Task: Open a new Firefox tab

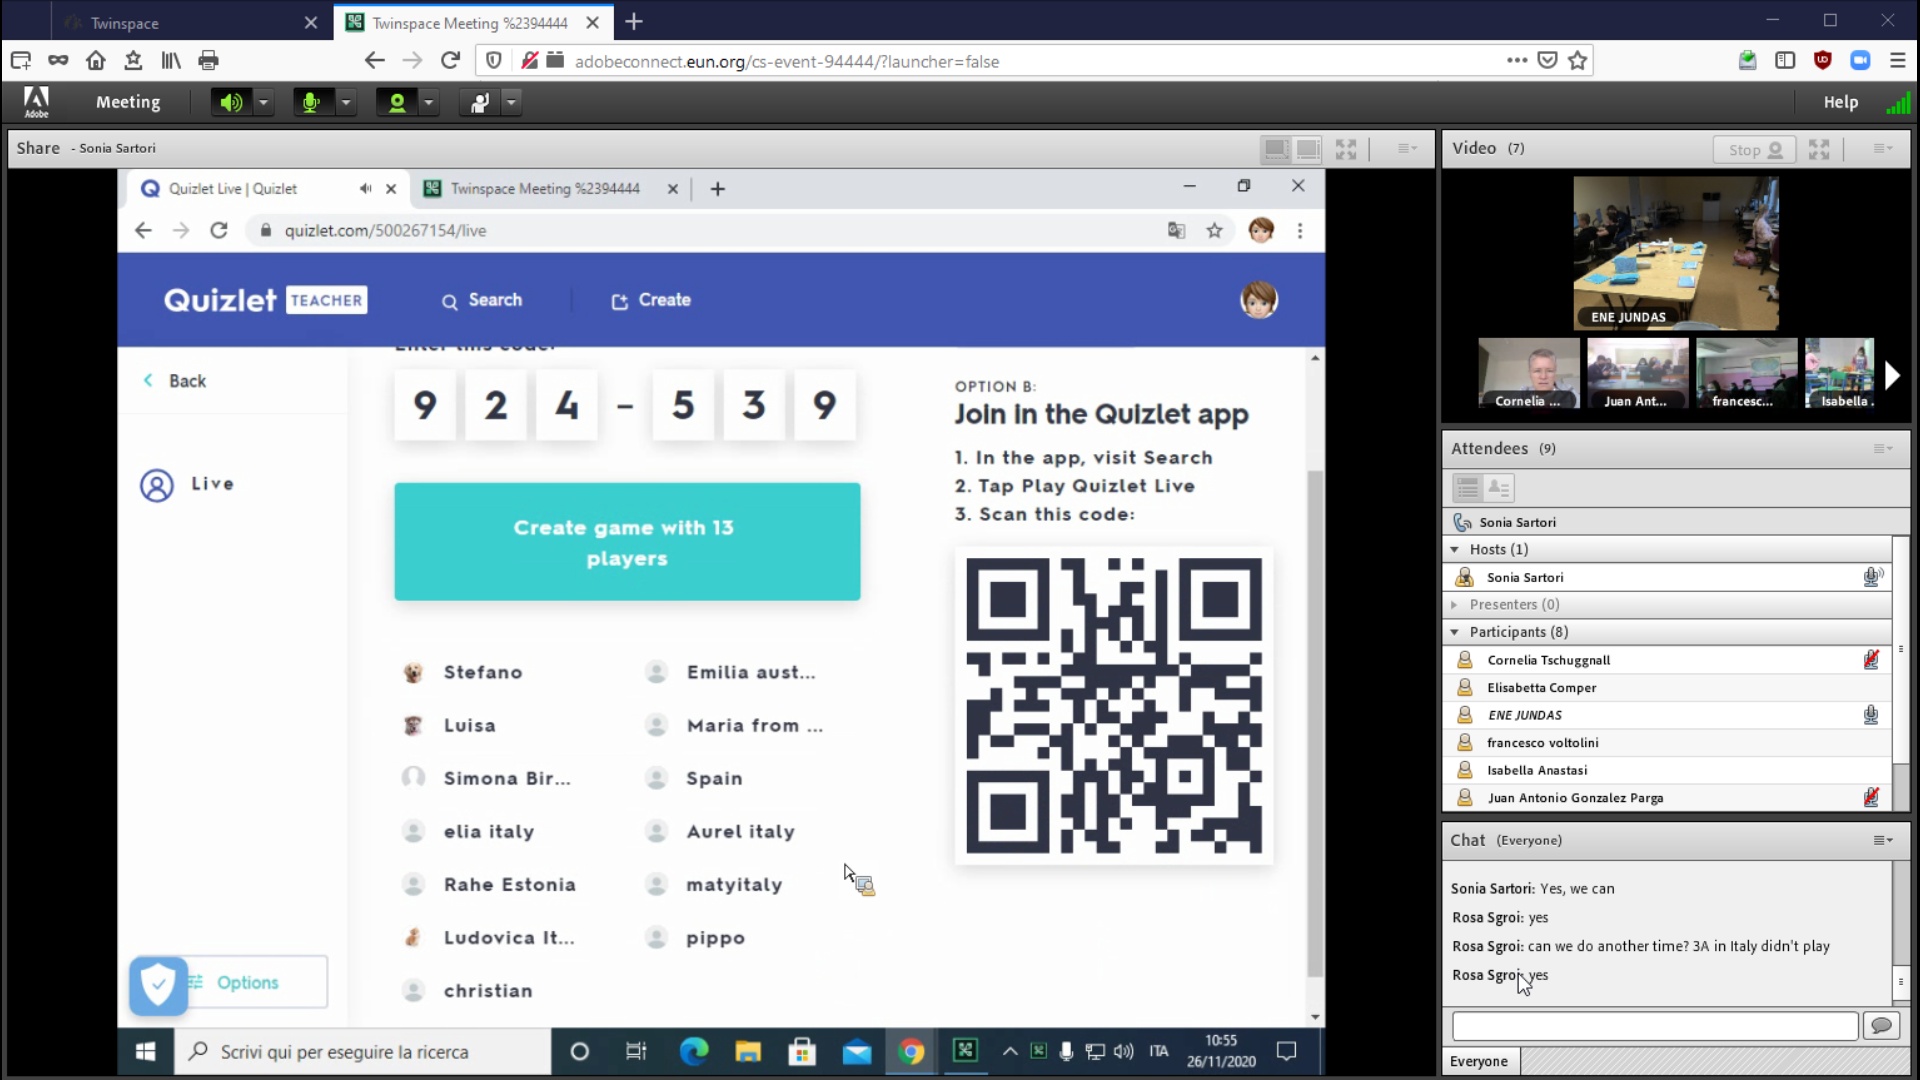Action: tap(634, 22)
